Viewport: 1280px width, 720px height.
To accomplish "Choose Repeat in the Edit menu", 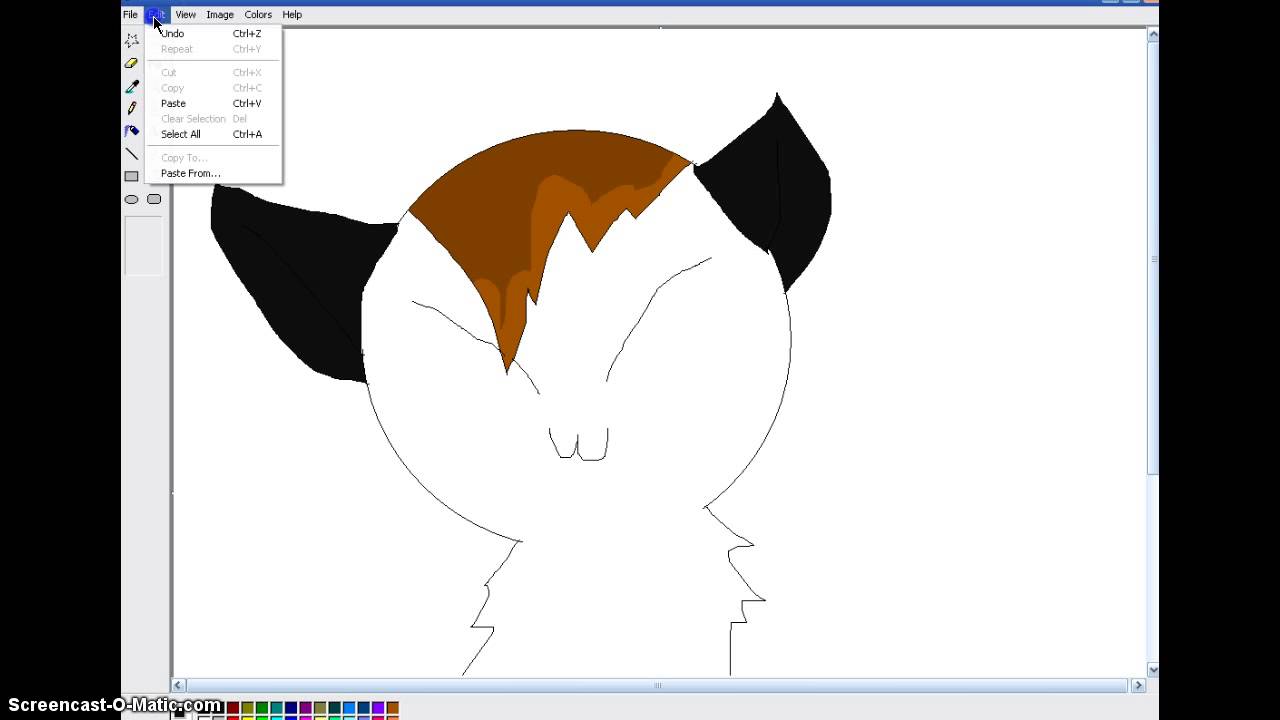I will tap(214, 49).
